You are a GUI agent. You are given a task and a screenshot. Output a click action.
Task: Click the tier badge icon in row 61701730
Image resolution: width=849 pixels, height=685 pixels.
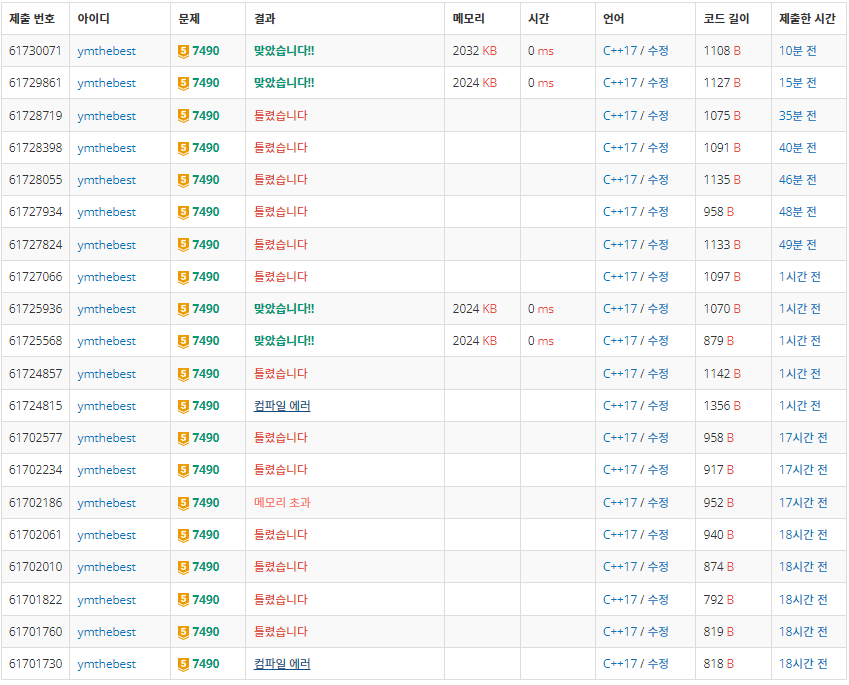pos(183,664)
